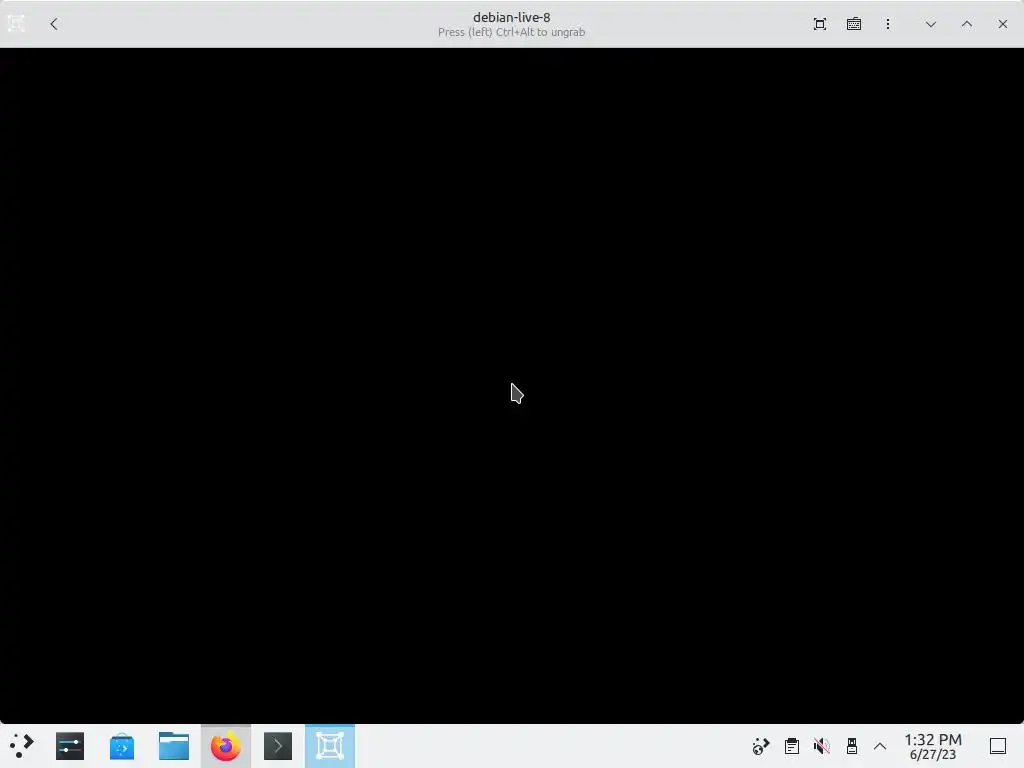Minimize the debian-live-8 window
Image resolution: width=1024 pixels, height=768 pixels.
931,24
